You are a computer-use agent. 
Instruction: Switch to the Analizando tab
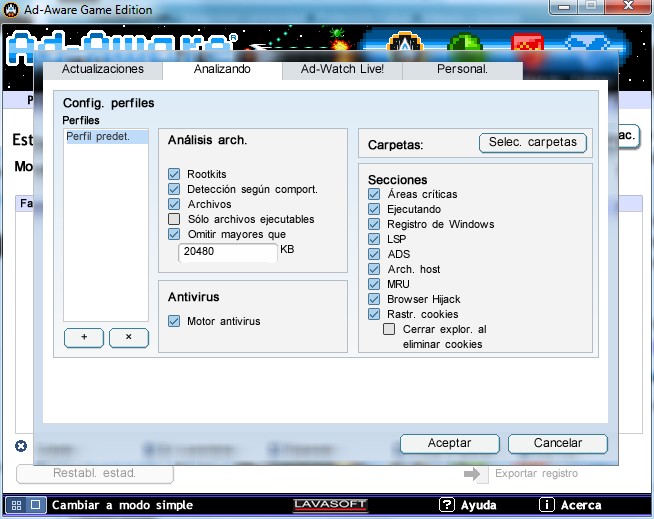222,69
